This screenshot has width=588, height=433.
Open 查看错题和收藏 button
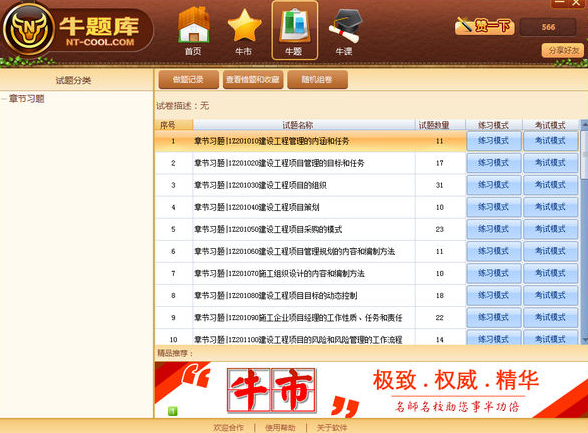coord(253,79)
